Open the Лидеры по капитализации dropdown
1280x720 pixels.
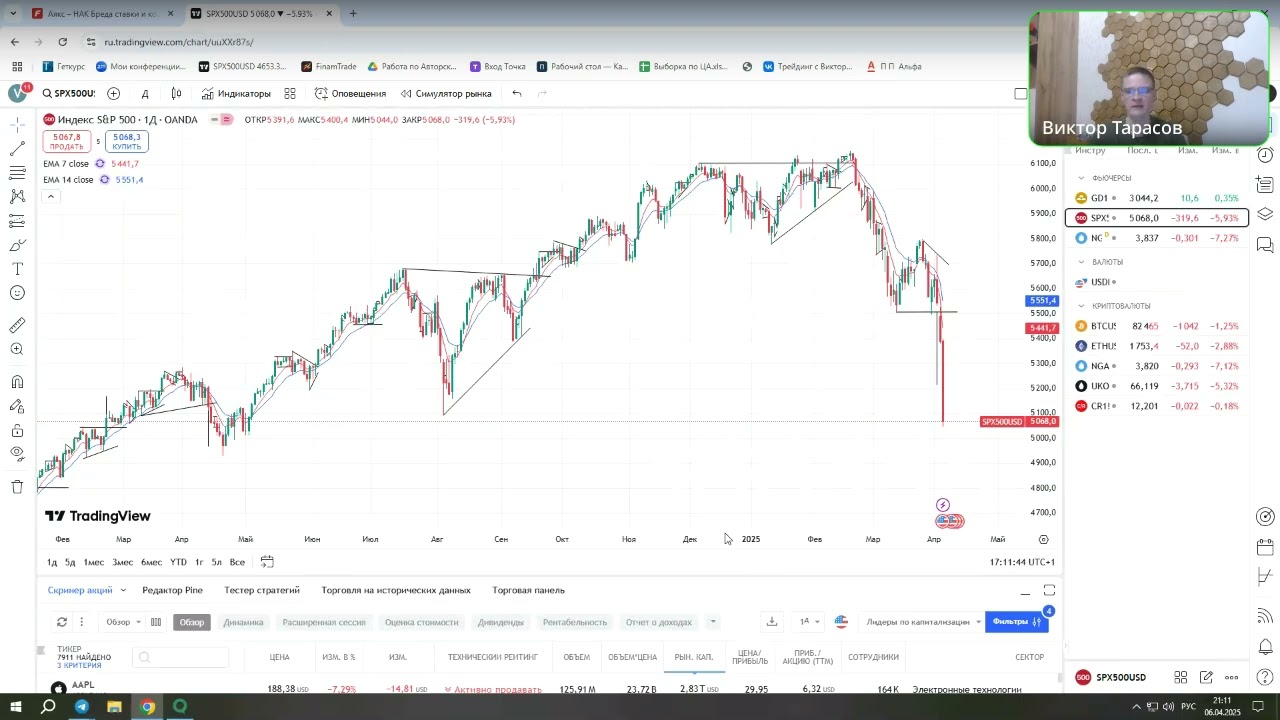pyautogui.click(x=923, y=622)
